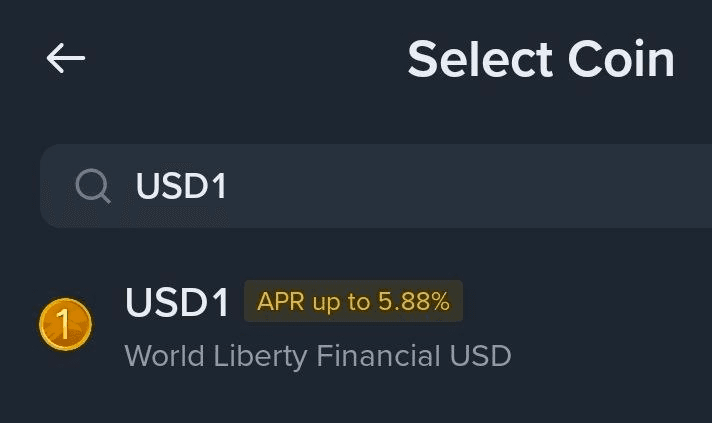Choose the World Liberty Financial USD coin
Screen dimensions: 712x423
click(x=317, y=355)
